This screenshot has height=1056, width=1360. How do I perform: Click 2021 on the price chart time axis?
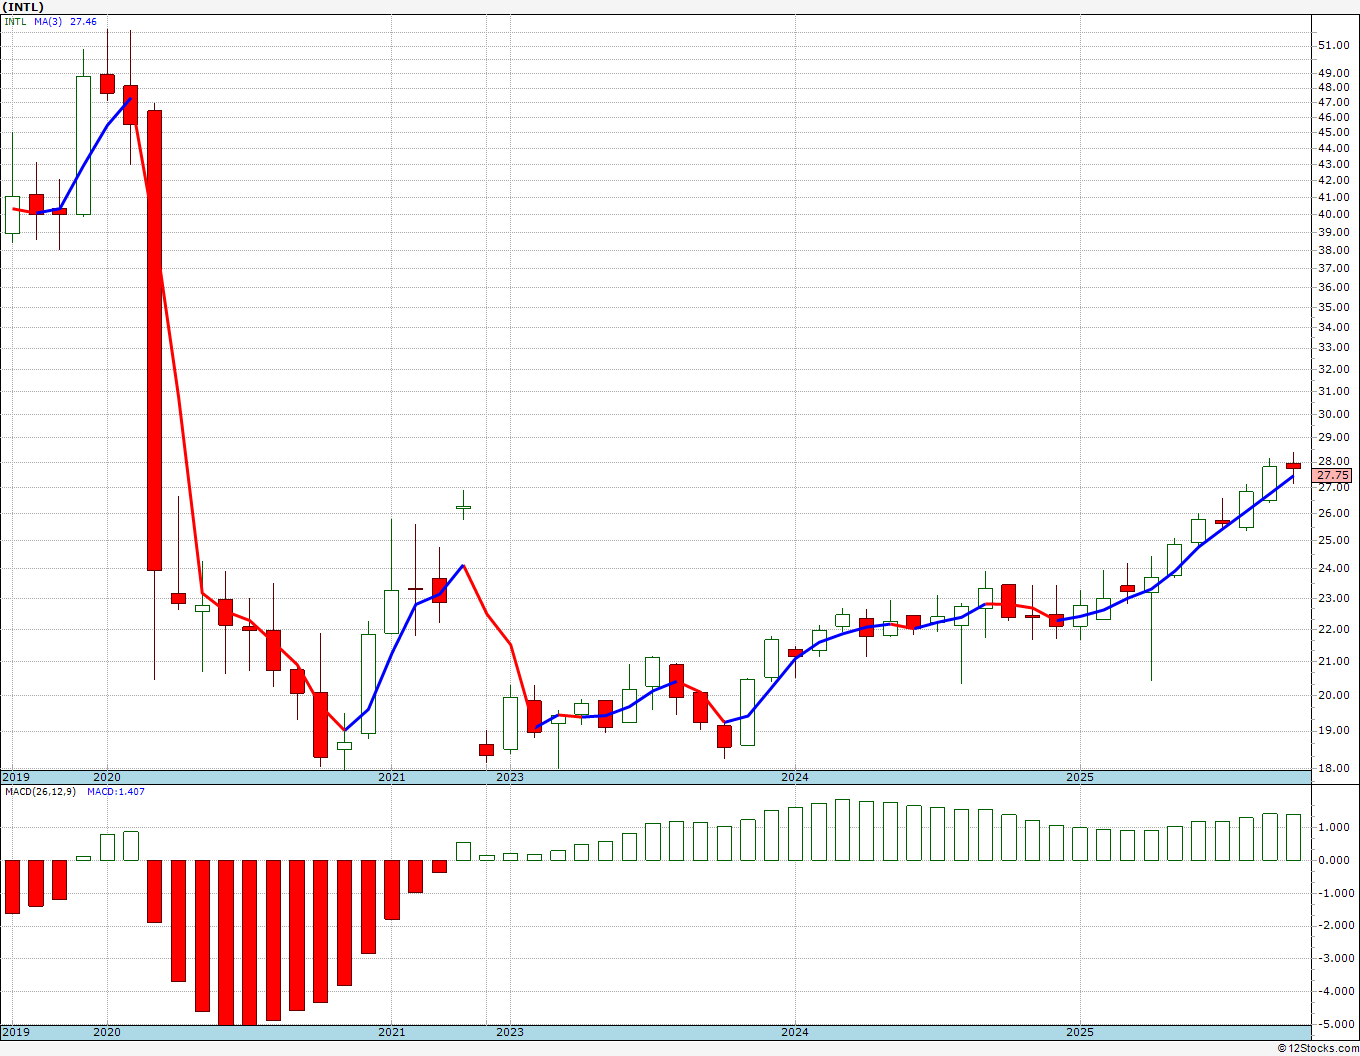[x=392, y=777]
